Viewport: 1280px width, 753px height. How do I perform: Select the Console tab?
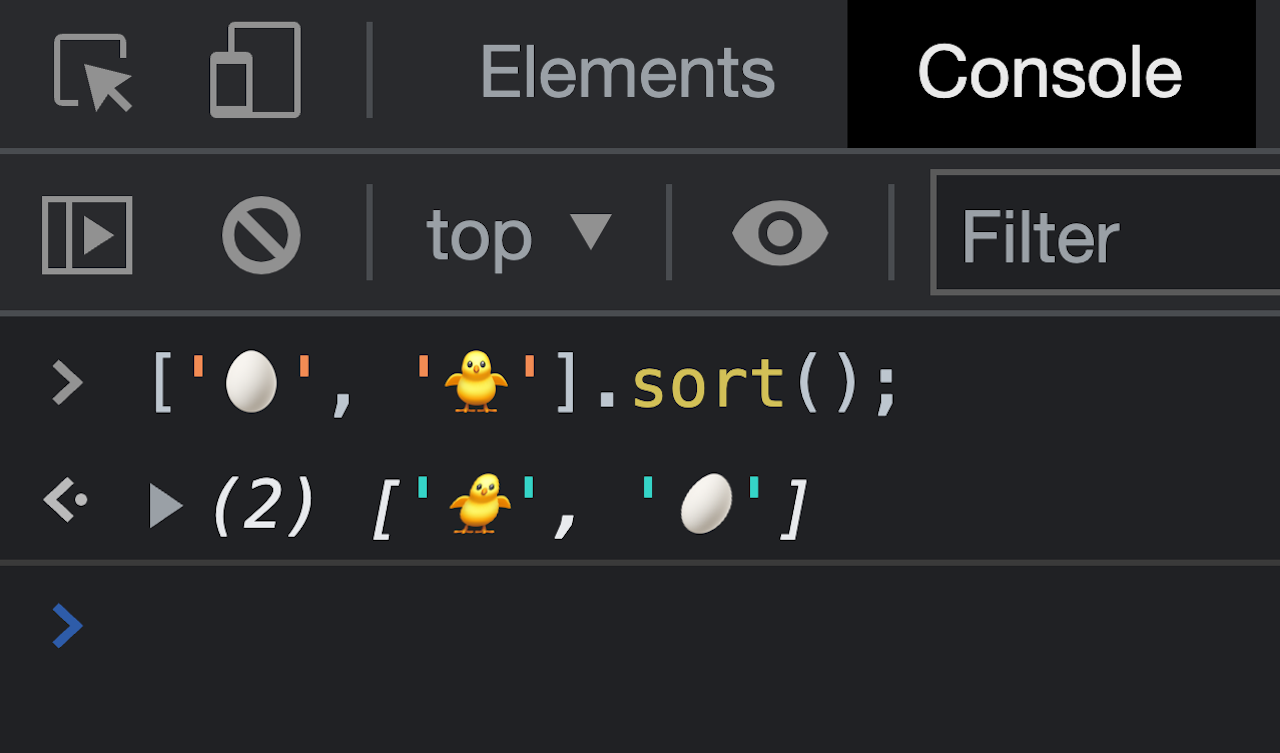(1049, 73)
